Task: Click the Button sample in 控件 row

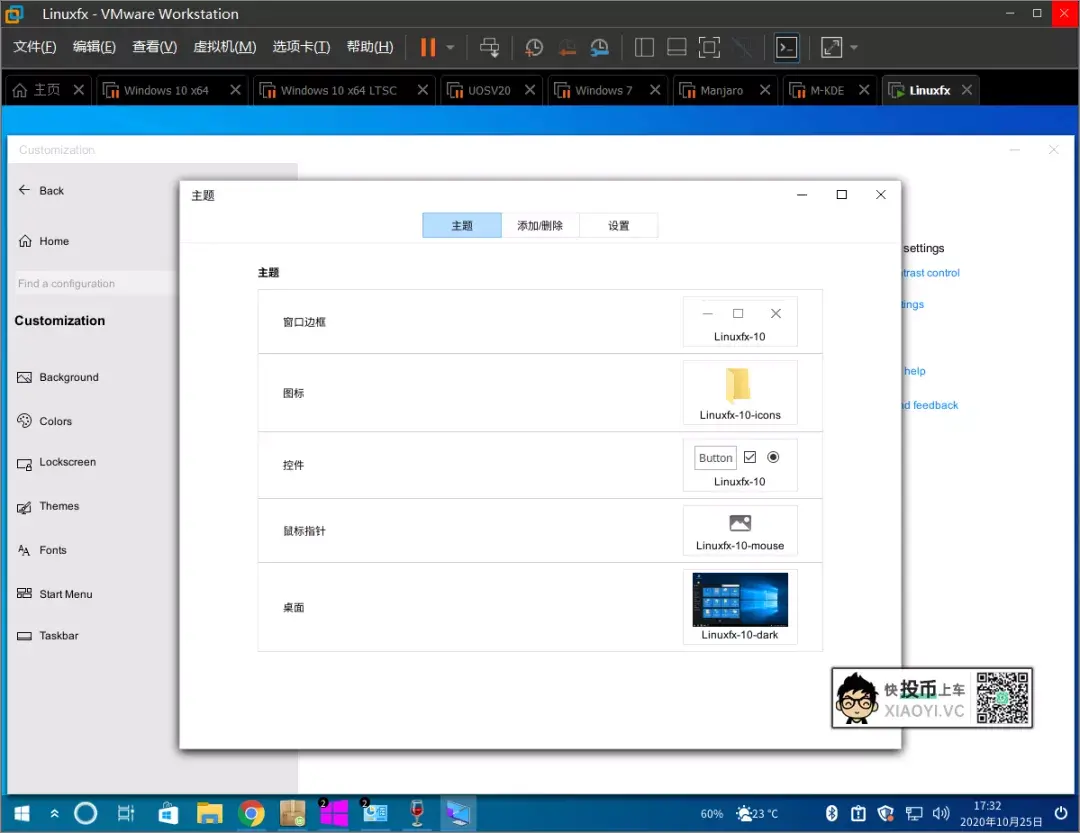Action: [715, 458]
